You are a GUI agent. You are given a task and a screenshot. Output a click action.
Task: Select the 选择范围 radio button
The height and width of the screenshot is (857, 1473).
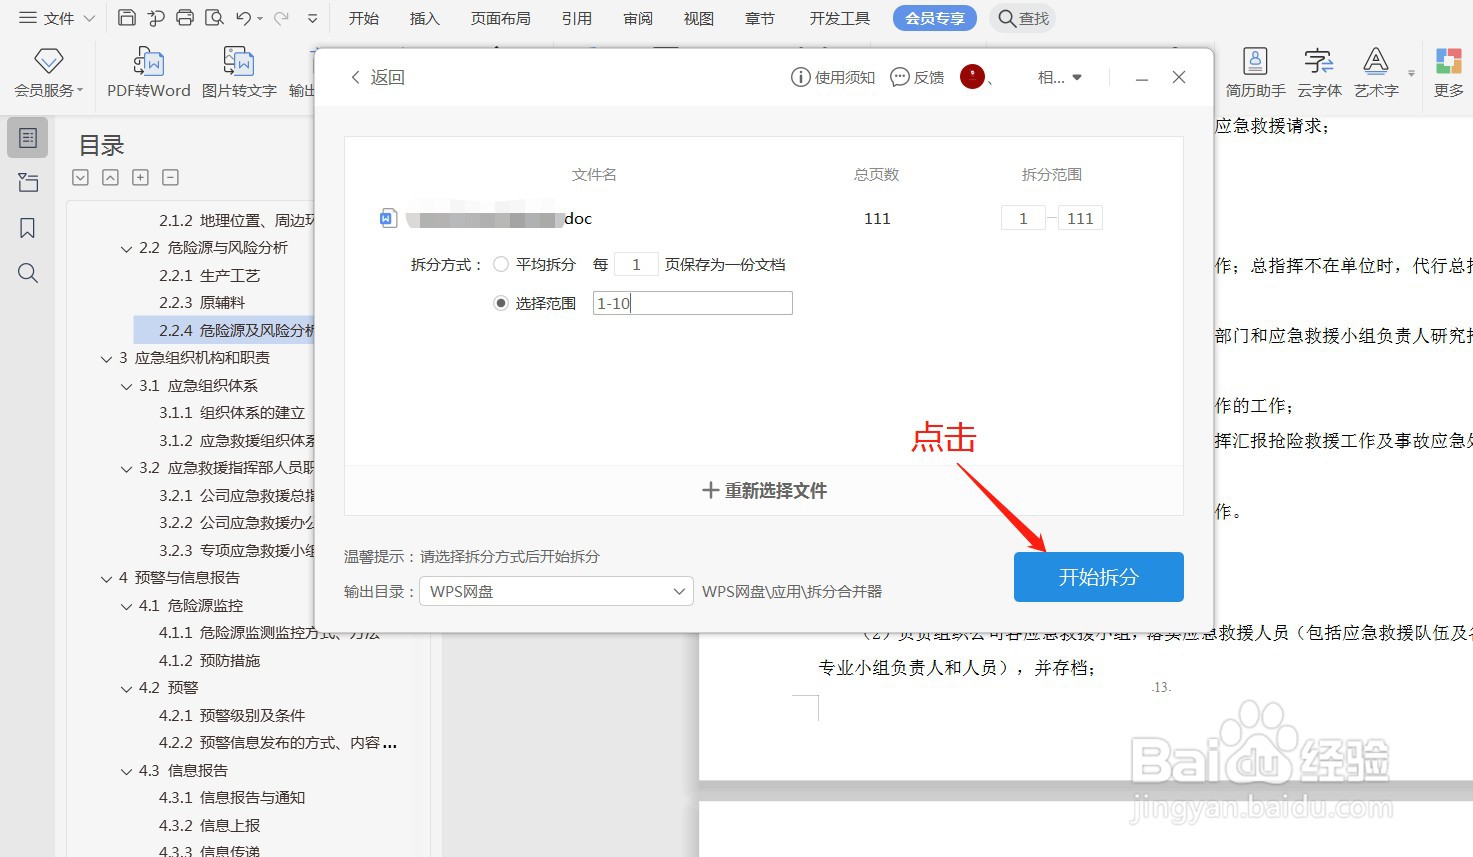500,302
